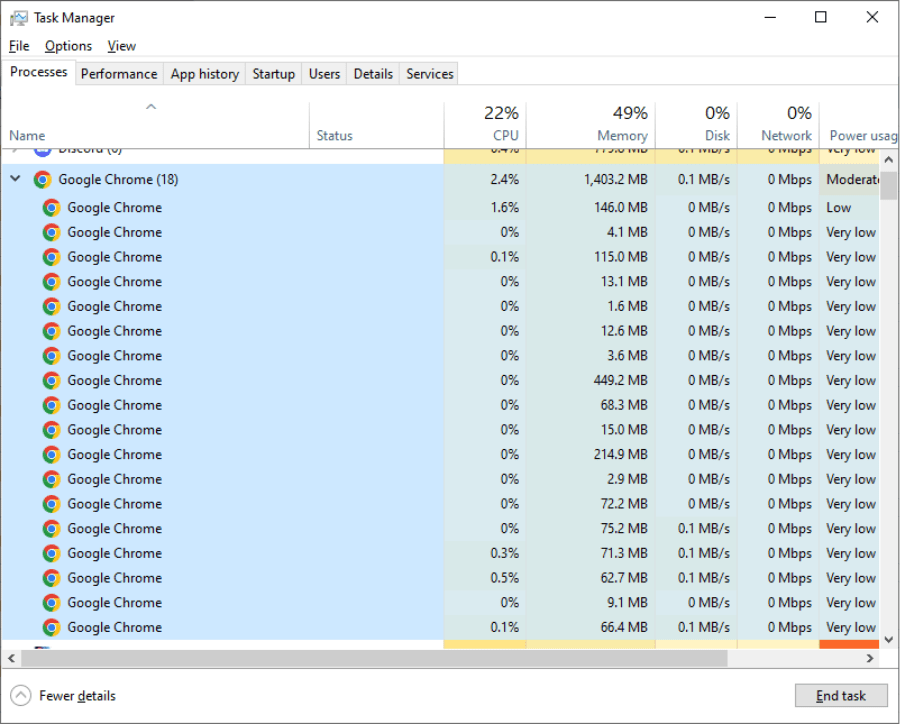This screenshot has height=724, width=900.
Task: Click the Chrome icon in the Google Chrome (18) row
Action: click(x=42, y=180)
